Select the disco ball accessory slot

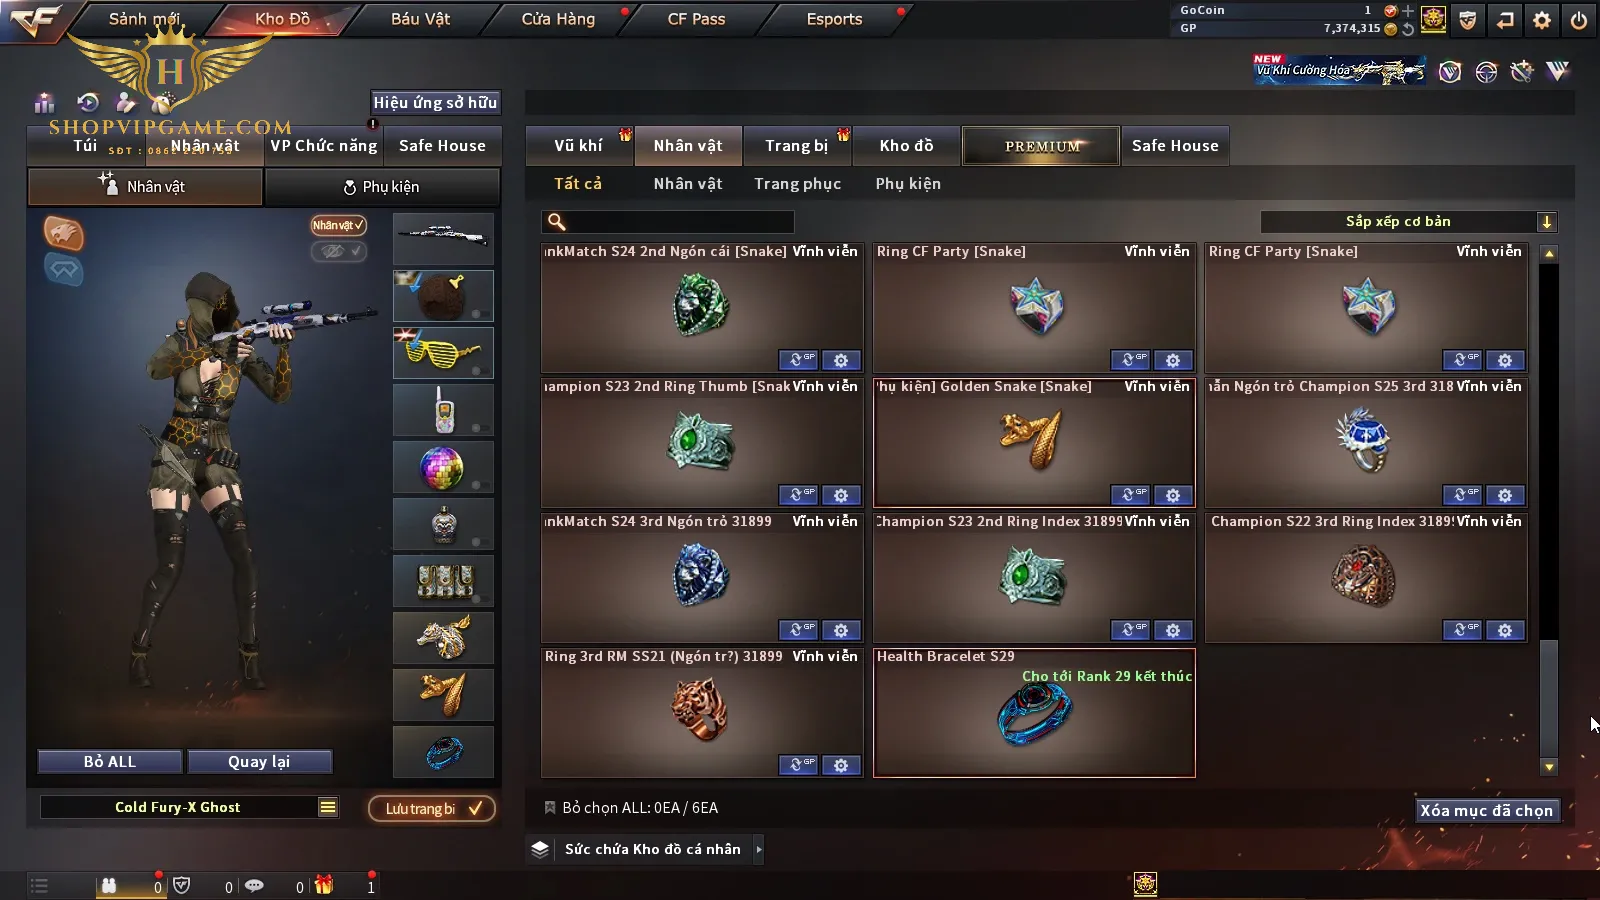pos(443,467)
